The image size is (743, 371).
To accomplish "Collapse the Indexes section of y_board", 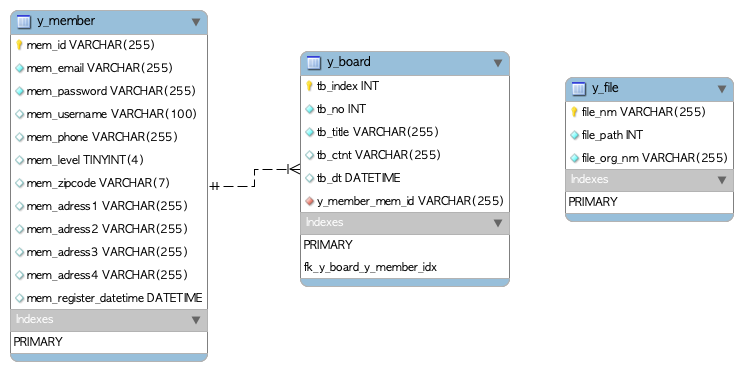I will coord(498,223).
